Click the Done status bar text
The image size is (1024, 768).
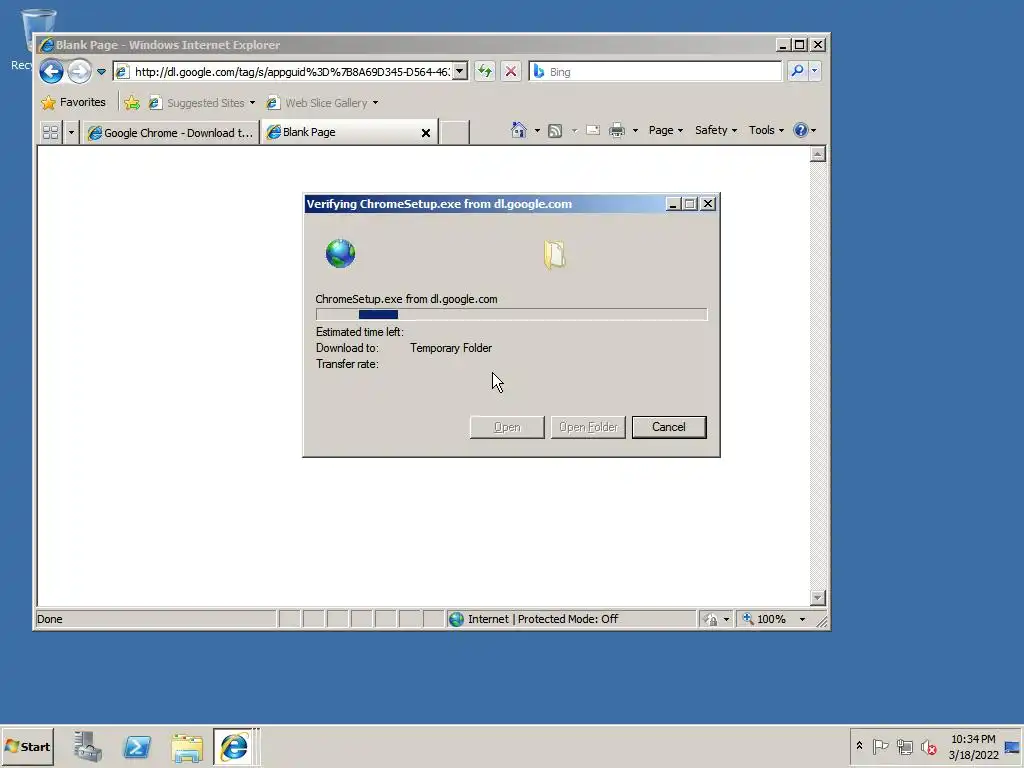tap(50, 619)
